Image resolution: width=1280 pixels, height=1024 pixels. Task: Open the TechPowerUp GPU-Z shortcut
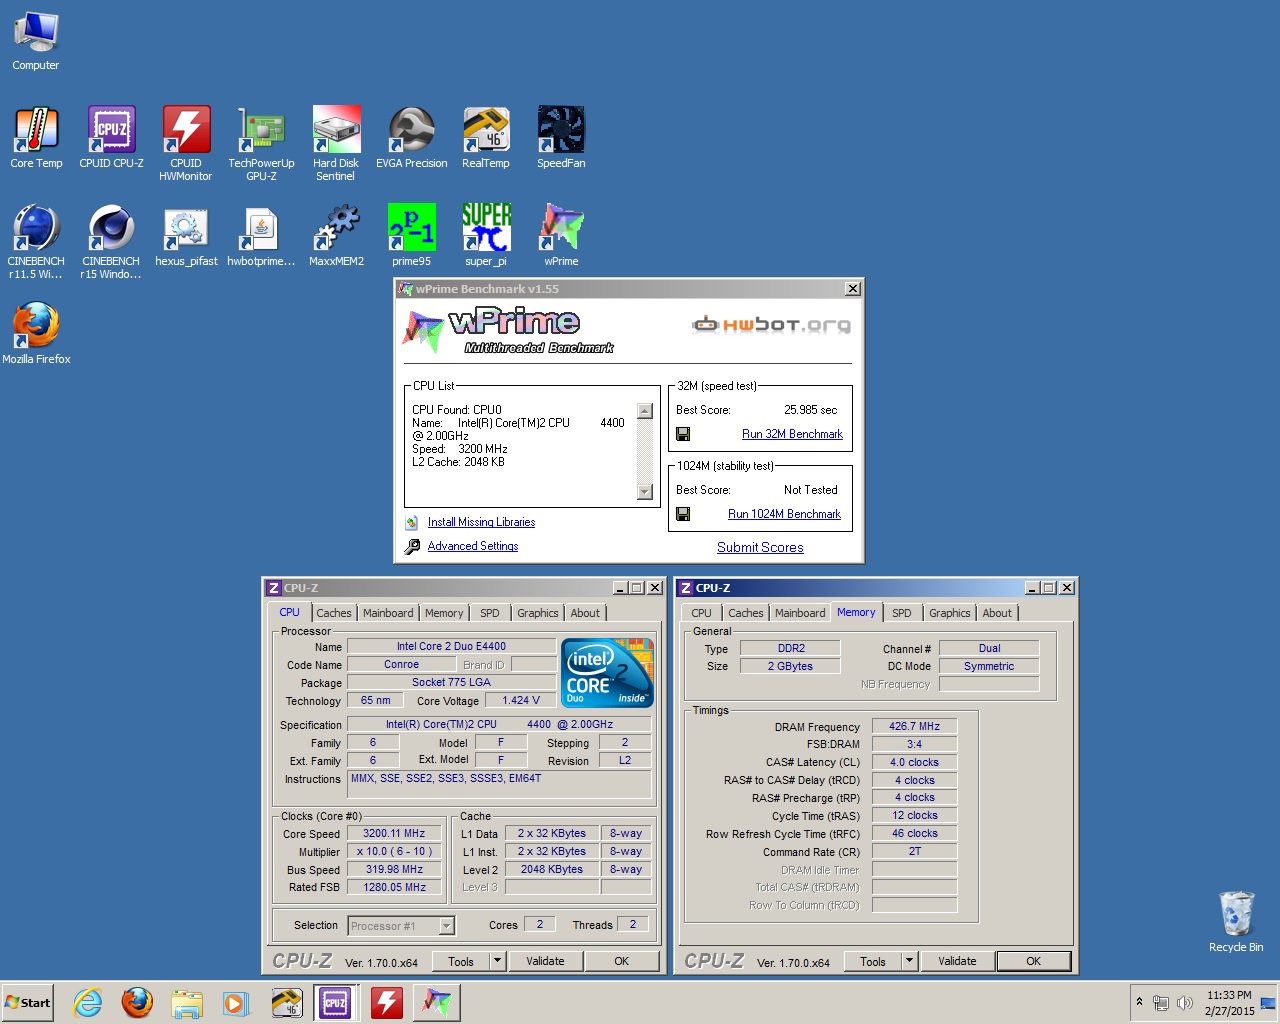(261, 144)
